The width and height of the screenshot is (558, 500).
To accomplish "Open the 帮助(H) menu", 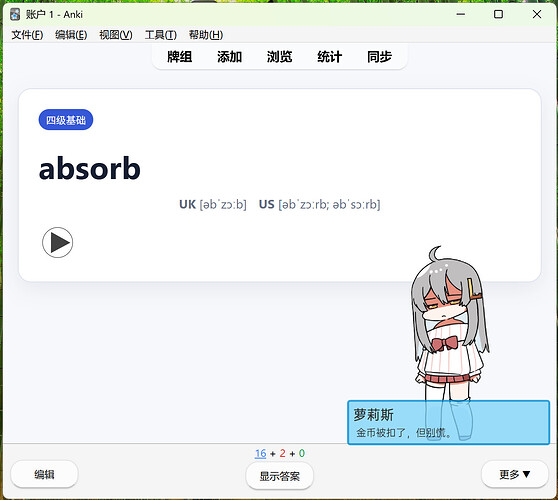I will click(206, 35).
